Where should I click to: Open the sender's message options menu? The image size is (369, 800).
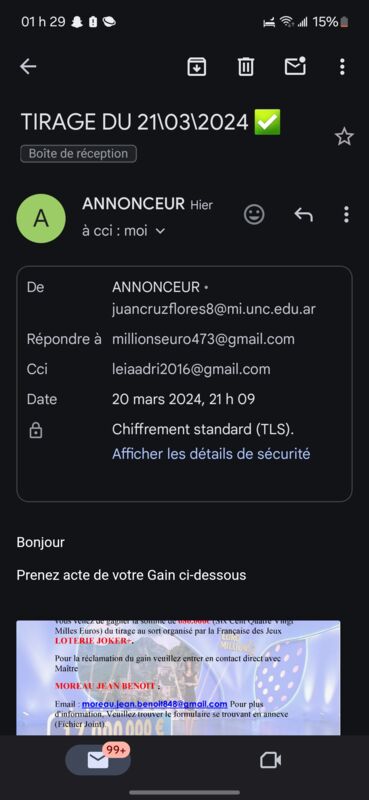(346, 215)
